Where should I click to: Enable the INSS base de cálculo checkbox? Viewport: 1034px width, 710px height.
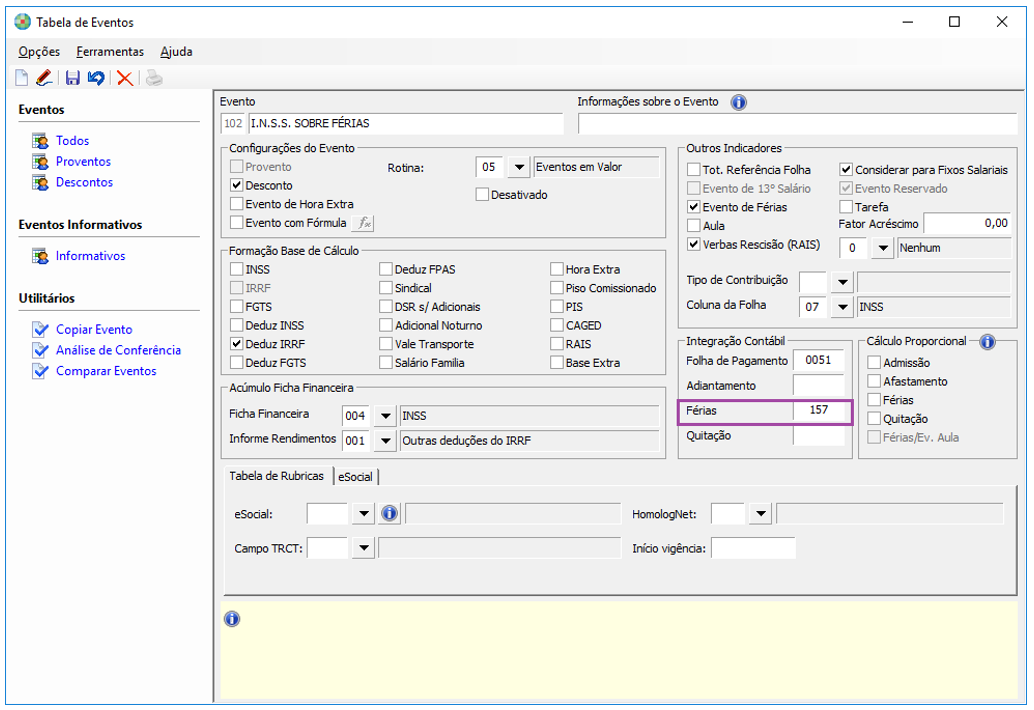point(237,269)
